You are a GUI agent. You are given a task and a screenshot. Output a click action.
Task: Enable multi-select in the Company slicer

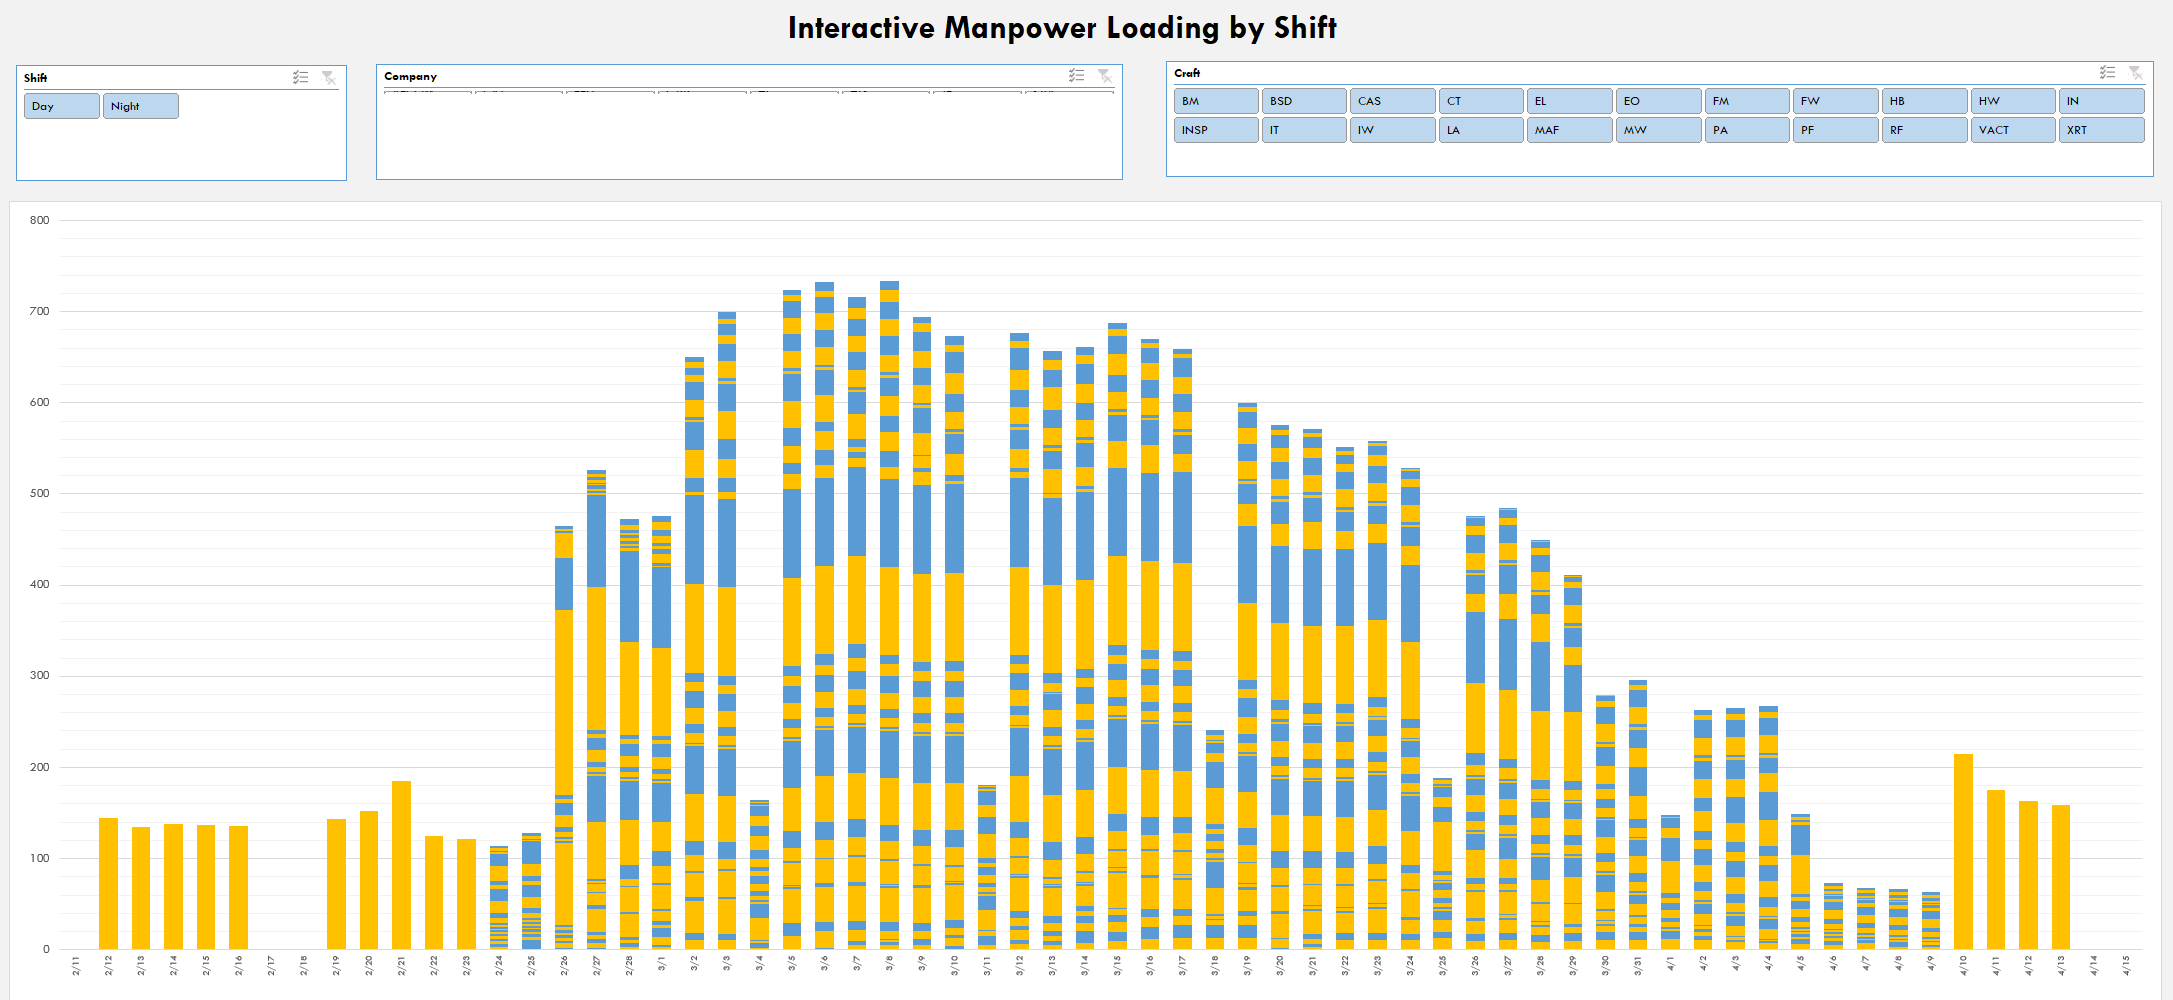[x=1076, y=75]
